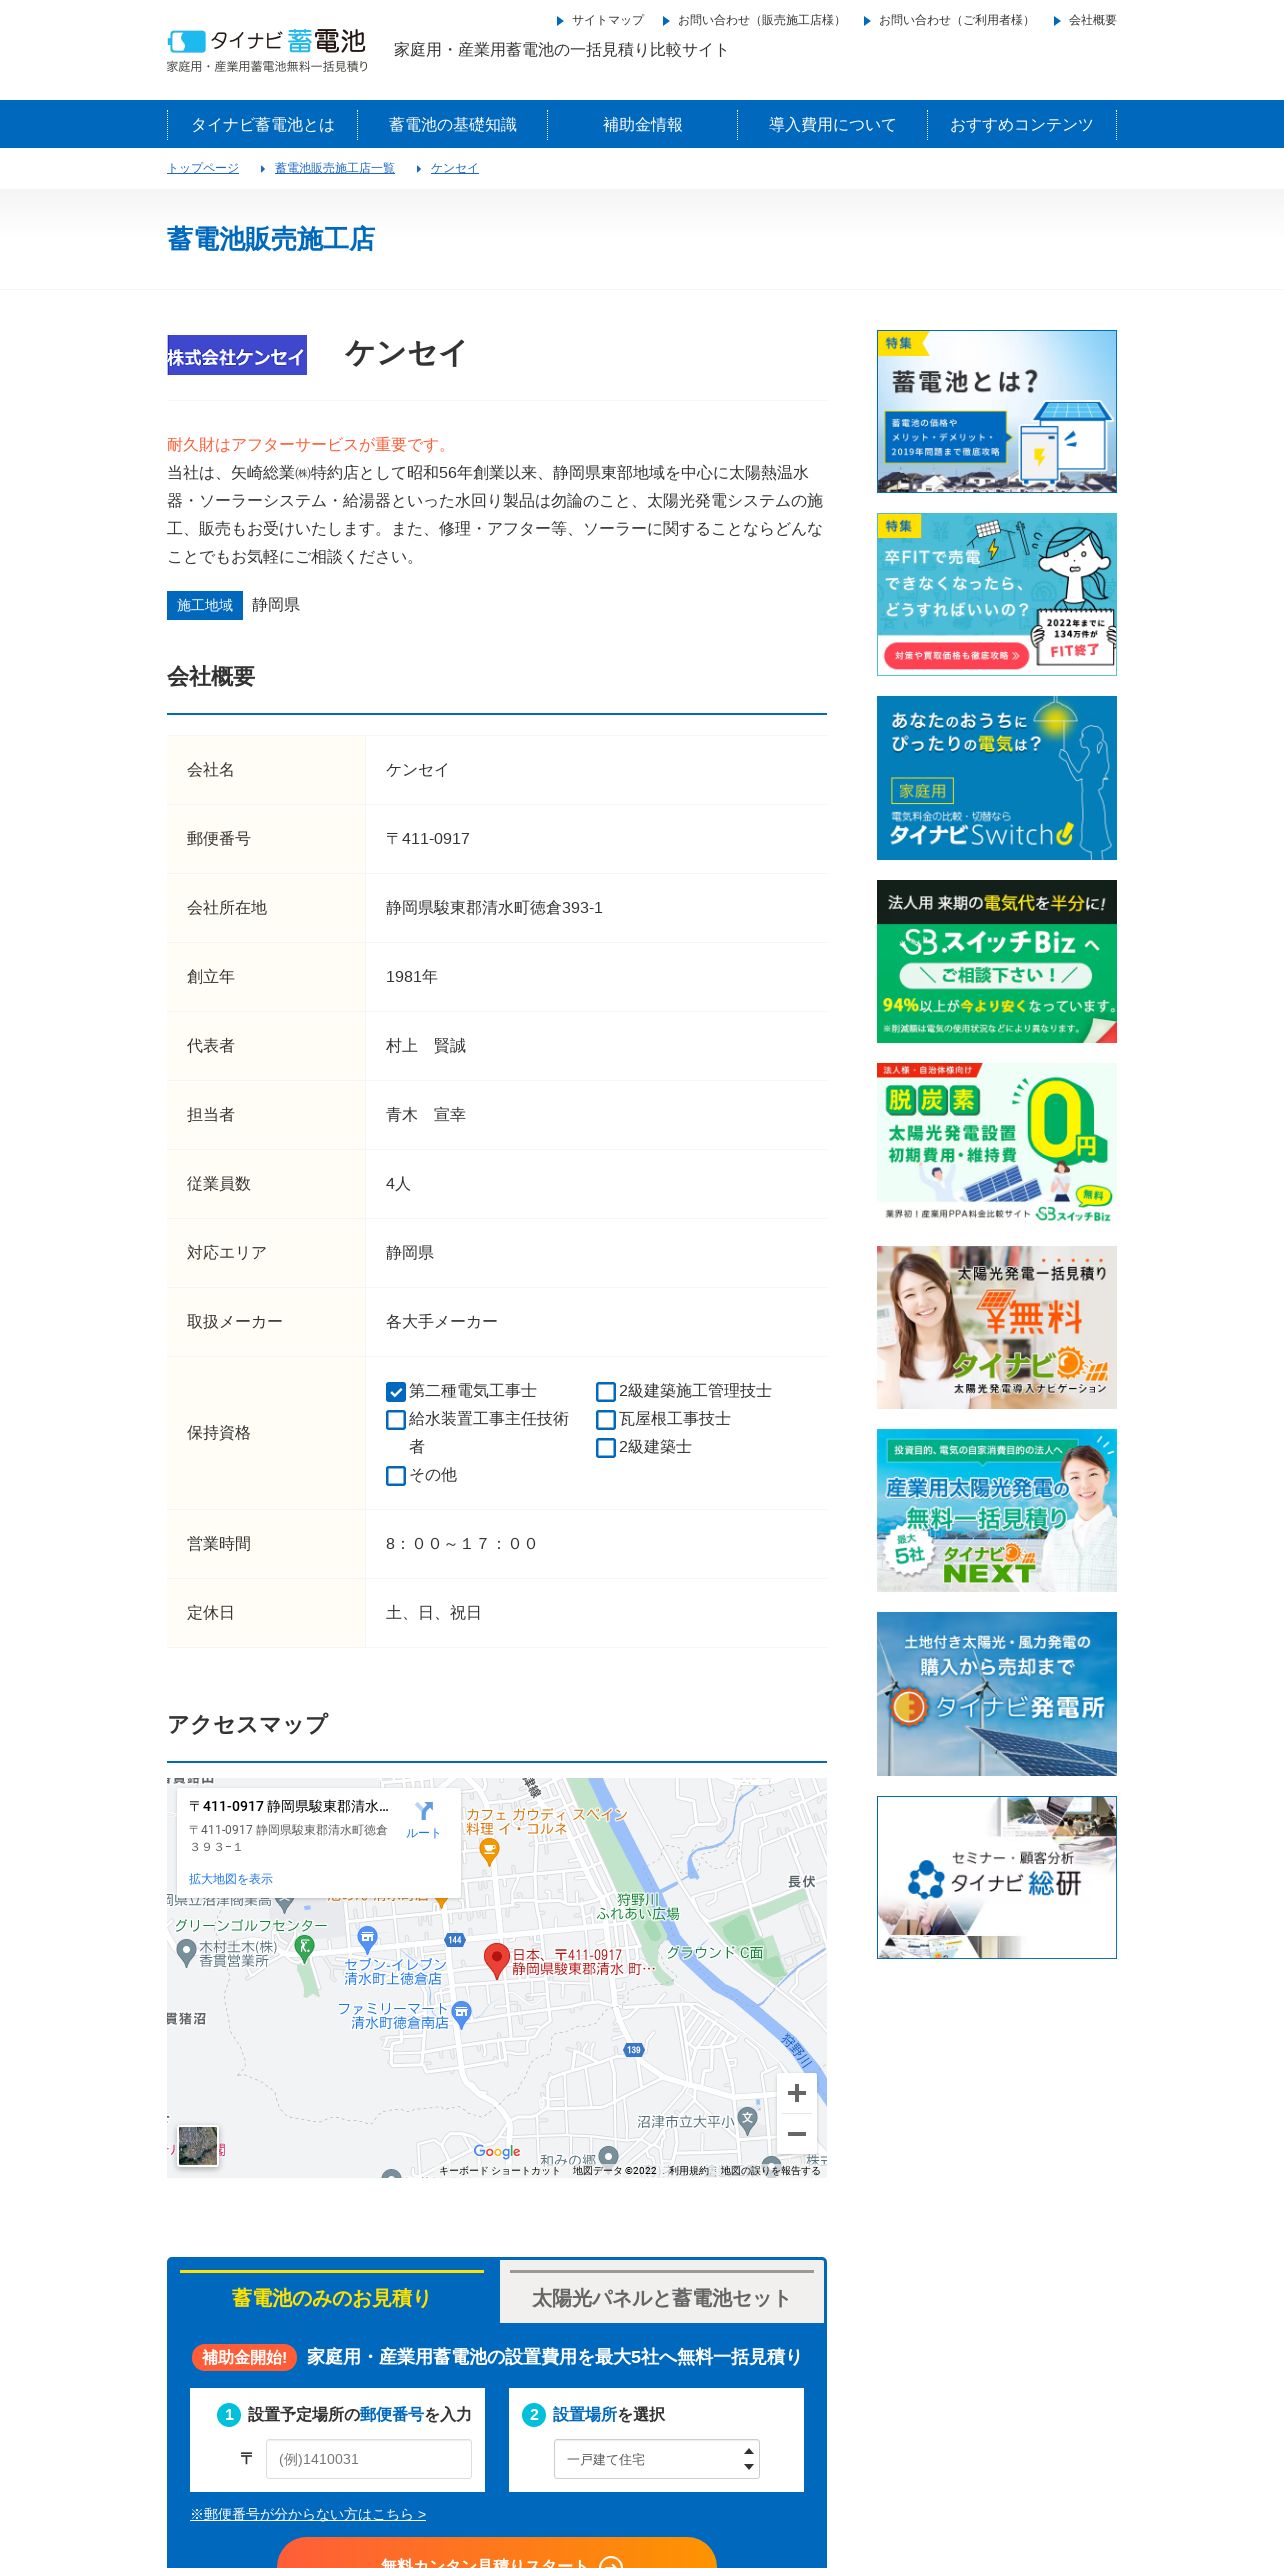This screenshot has height=2568, width=1284.
Task: Click the 木村土木 location marker on map
Action: point(185,1951)
